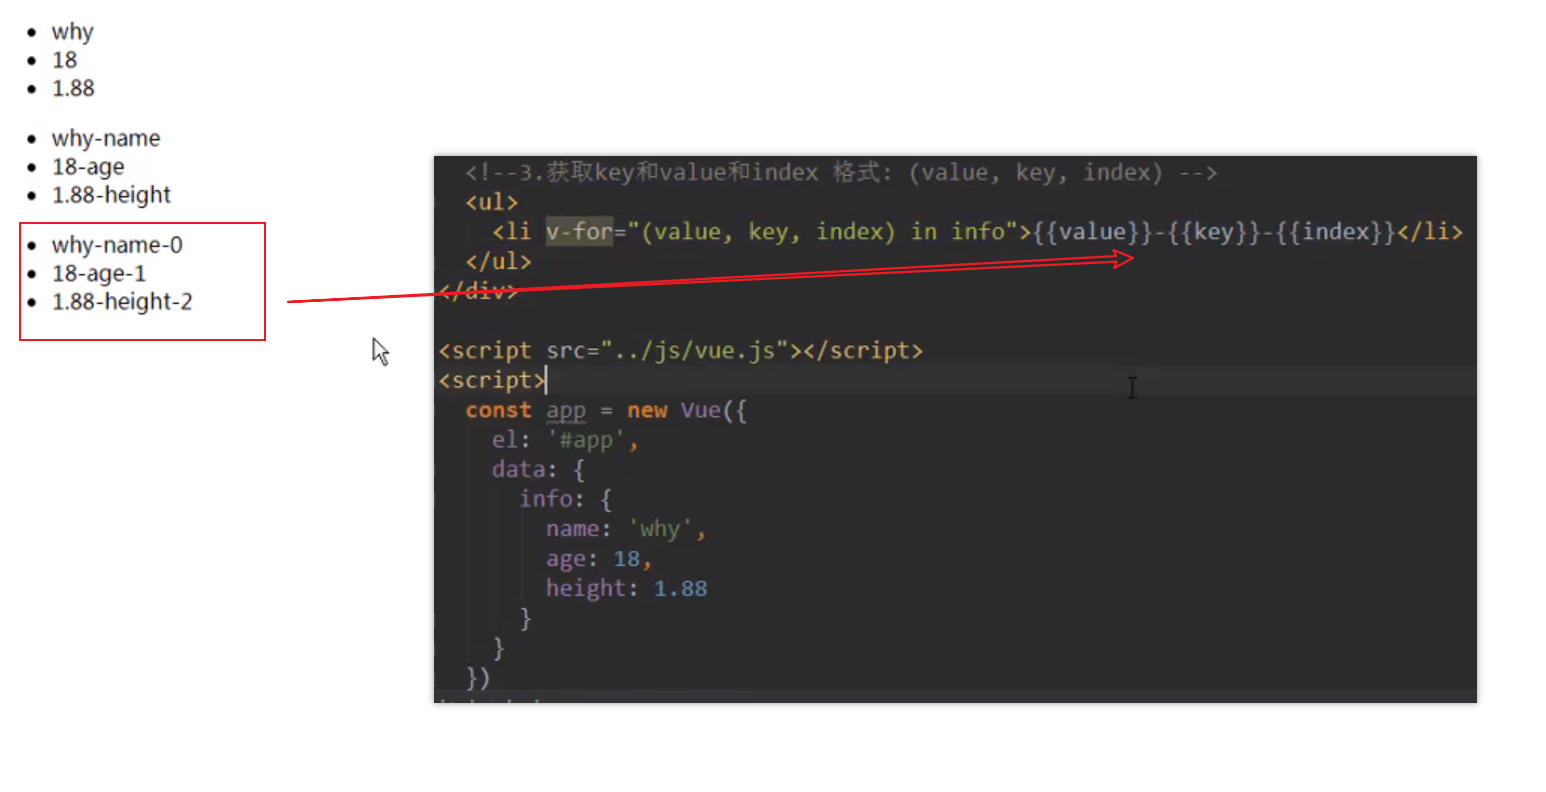The width and height of the screenshot is (1546, 792).
Task: Click '(value, key, index) in info' expression
Action: pos(822,232)
